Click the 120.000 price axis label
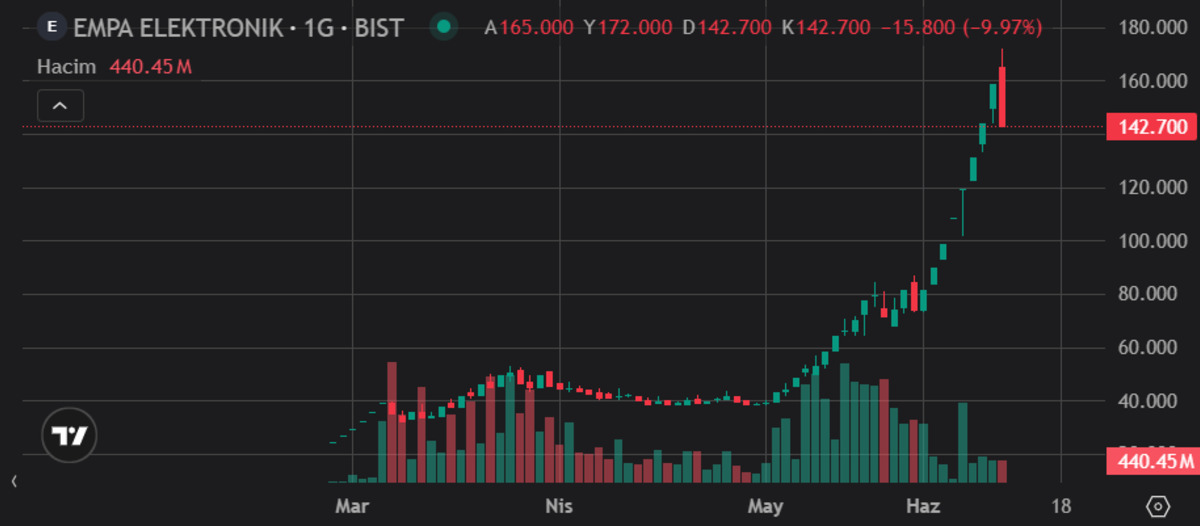The height and width of the screenshot is (526, 1200). [1152, 187]
